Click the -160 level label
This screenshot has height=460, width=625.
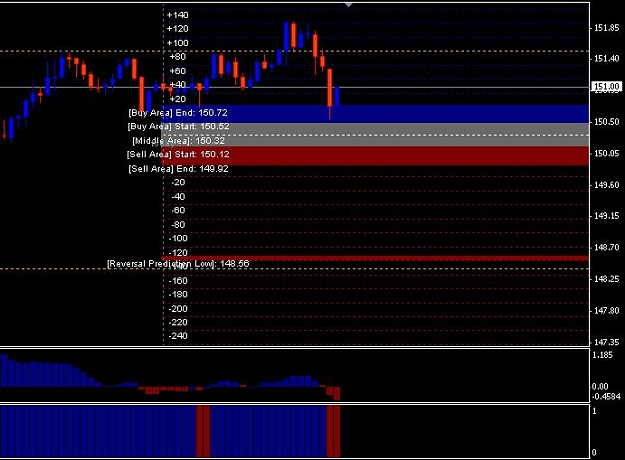(178, 281)
